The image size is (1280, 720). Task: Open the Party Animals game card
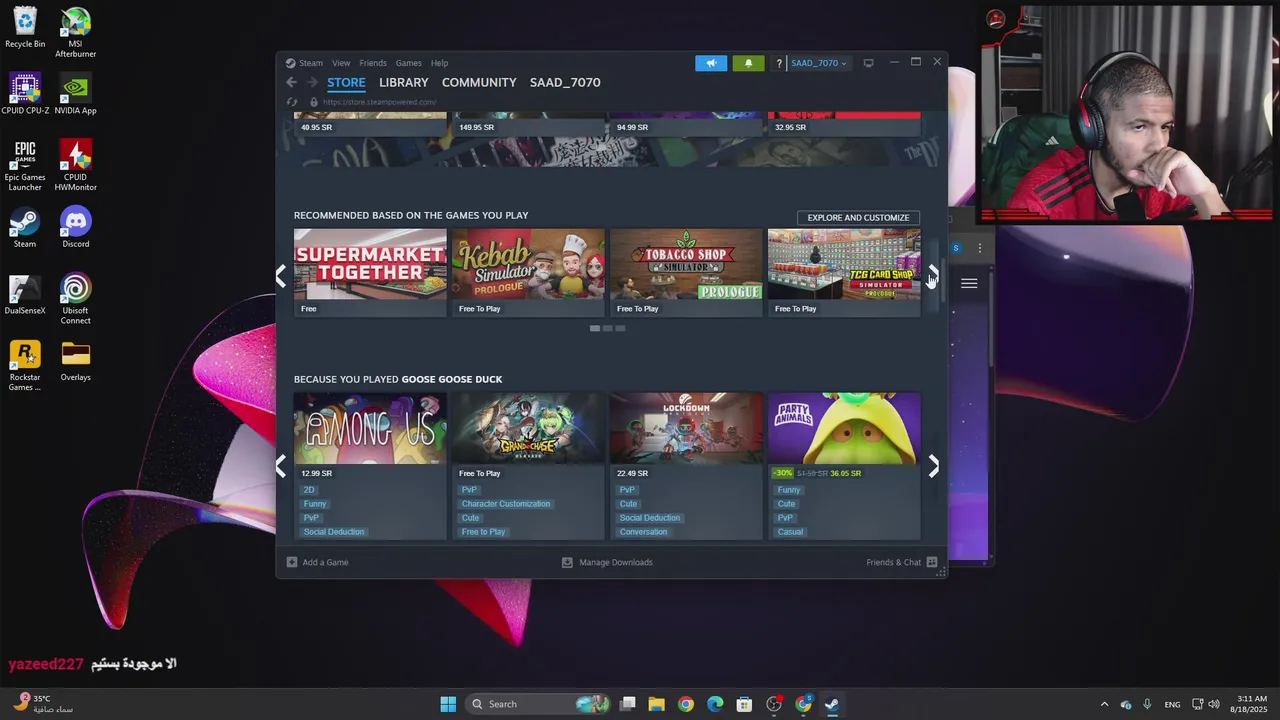pyautogui.click(x=844, y=466)
